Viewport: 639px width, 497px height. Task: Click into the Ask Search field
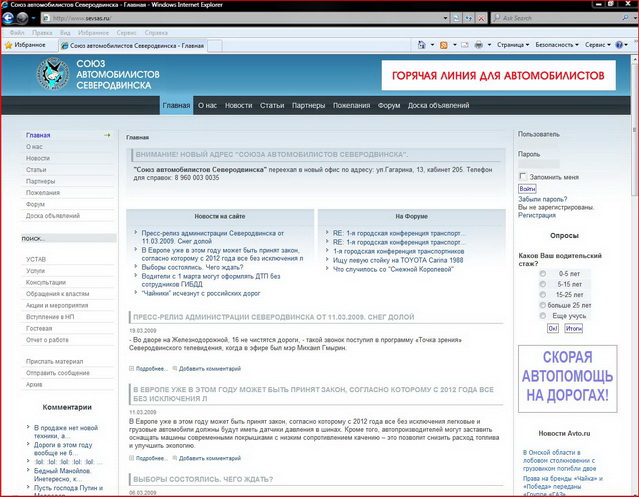560,18
